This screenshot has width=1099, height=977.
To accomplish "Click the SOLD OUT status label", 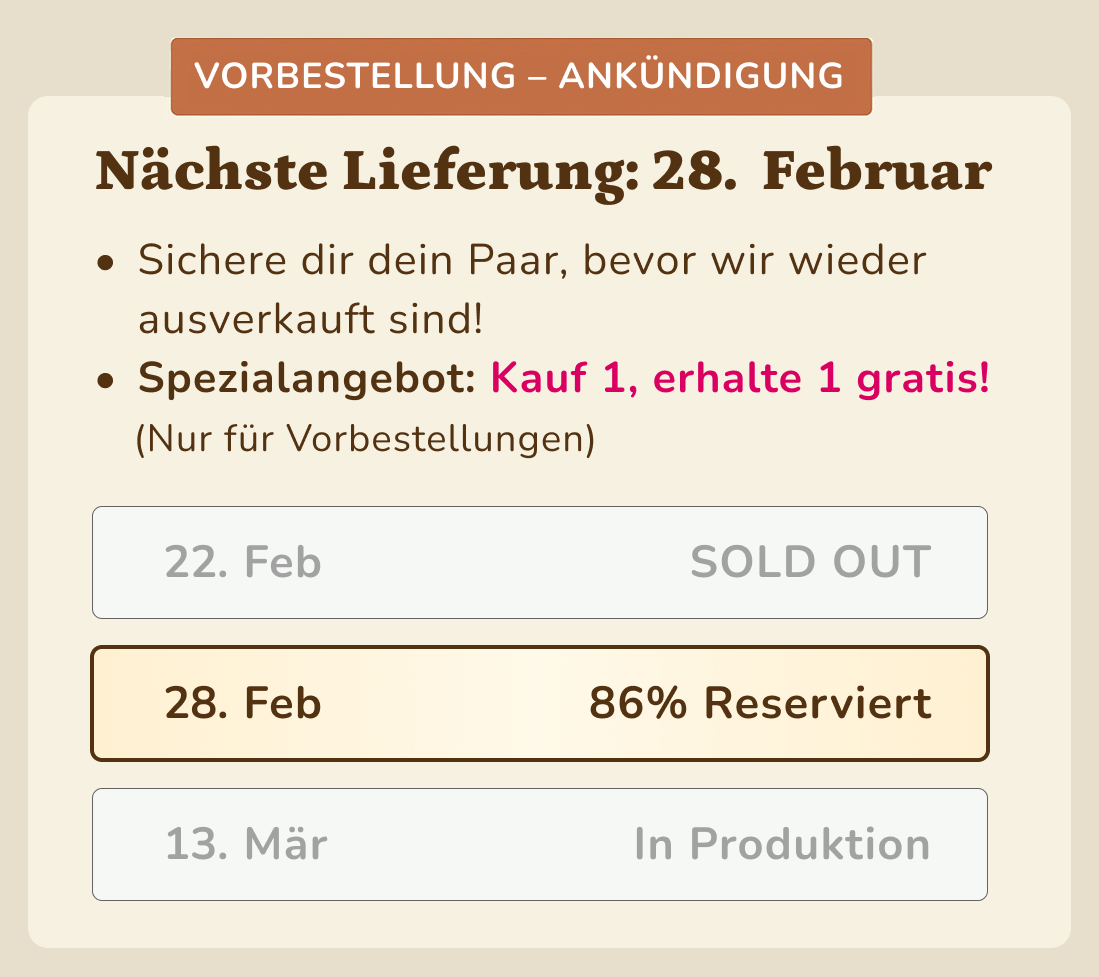I will (810, 562).
